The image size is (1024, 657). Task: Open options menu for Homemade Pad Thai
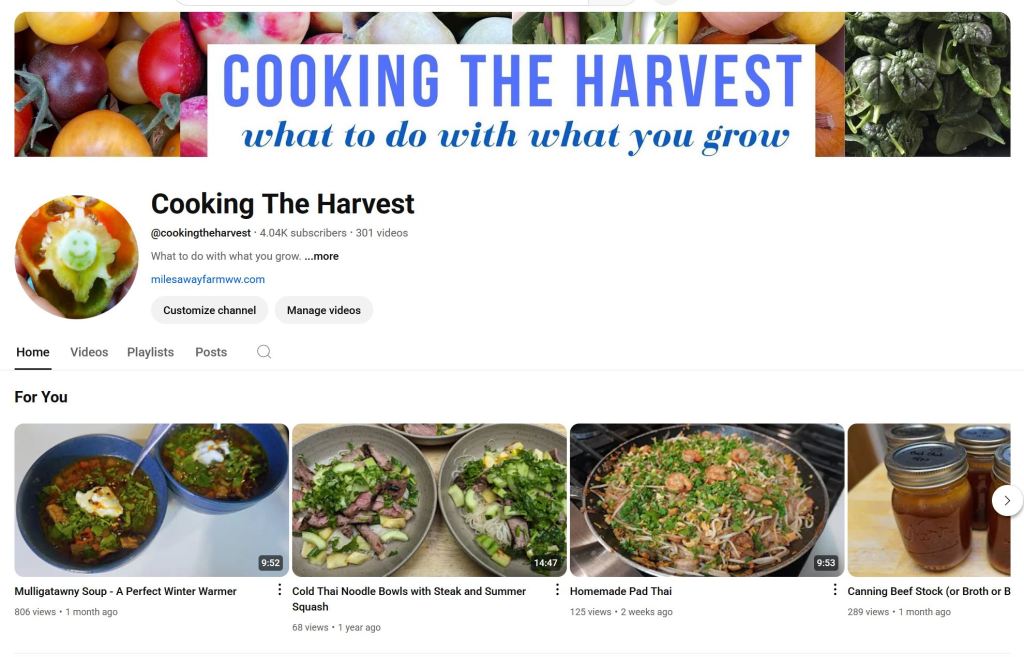(835, 590)
